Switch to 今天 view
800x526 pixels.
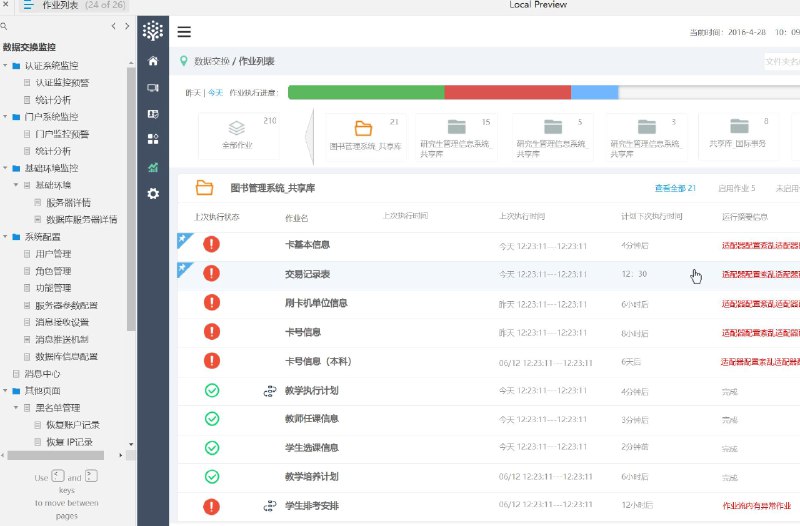pos(215,93)
